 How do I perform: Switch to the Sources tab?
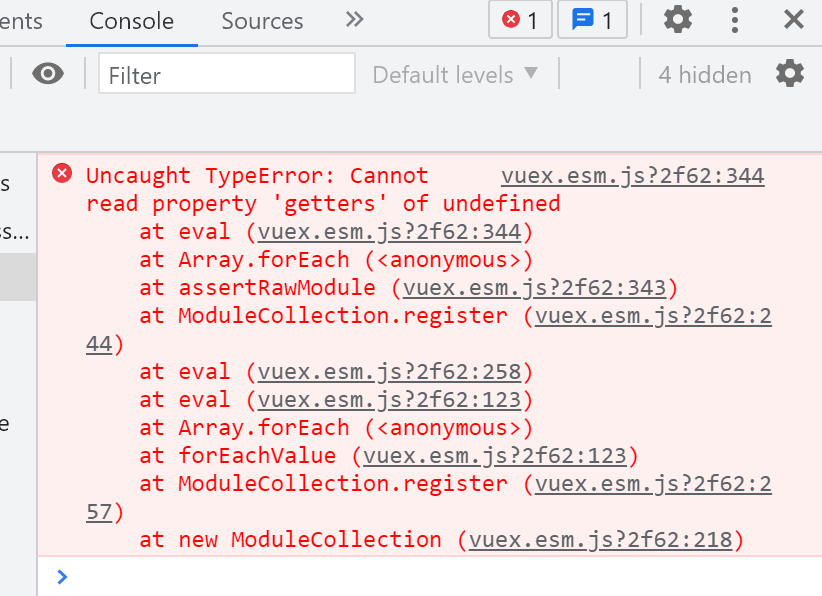tap(262, 21)
